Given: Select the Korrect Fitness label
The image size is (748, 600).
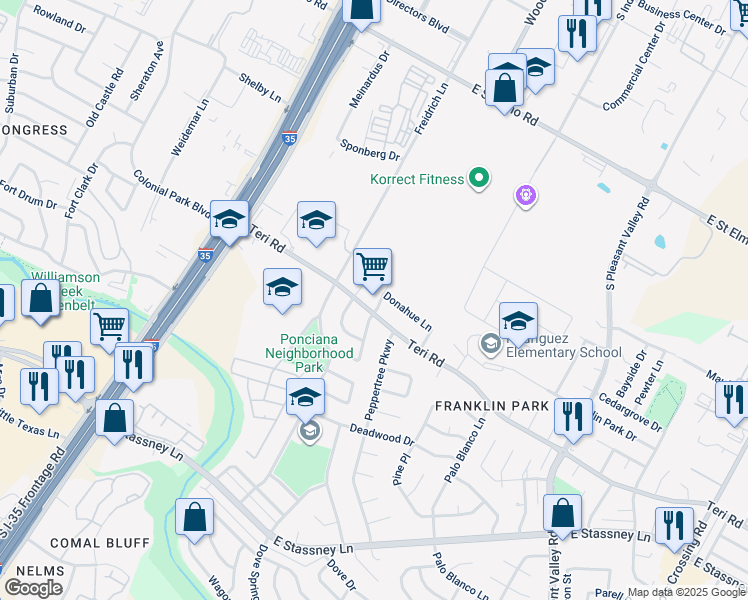Looking at the screenshot, I should (417, 179).
